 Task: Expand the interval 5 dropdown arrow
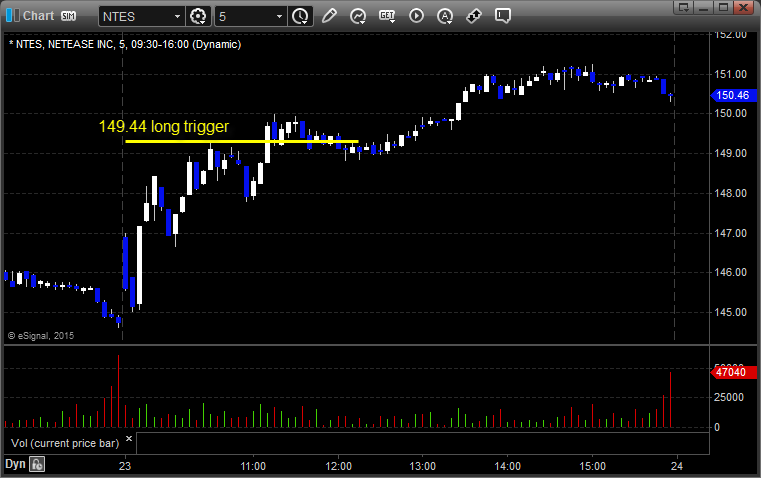[x=279, y=16]
